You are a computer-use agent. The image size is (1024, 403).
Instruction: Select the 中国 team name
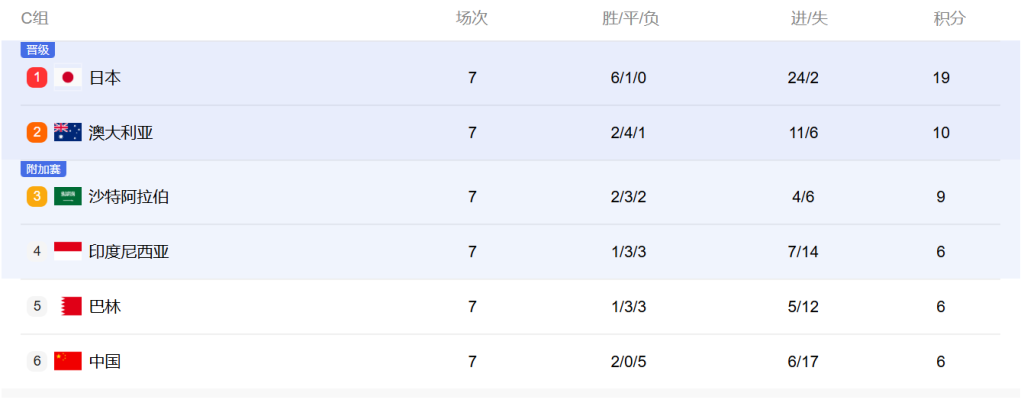tap(105, 361)
